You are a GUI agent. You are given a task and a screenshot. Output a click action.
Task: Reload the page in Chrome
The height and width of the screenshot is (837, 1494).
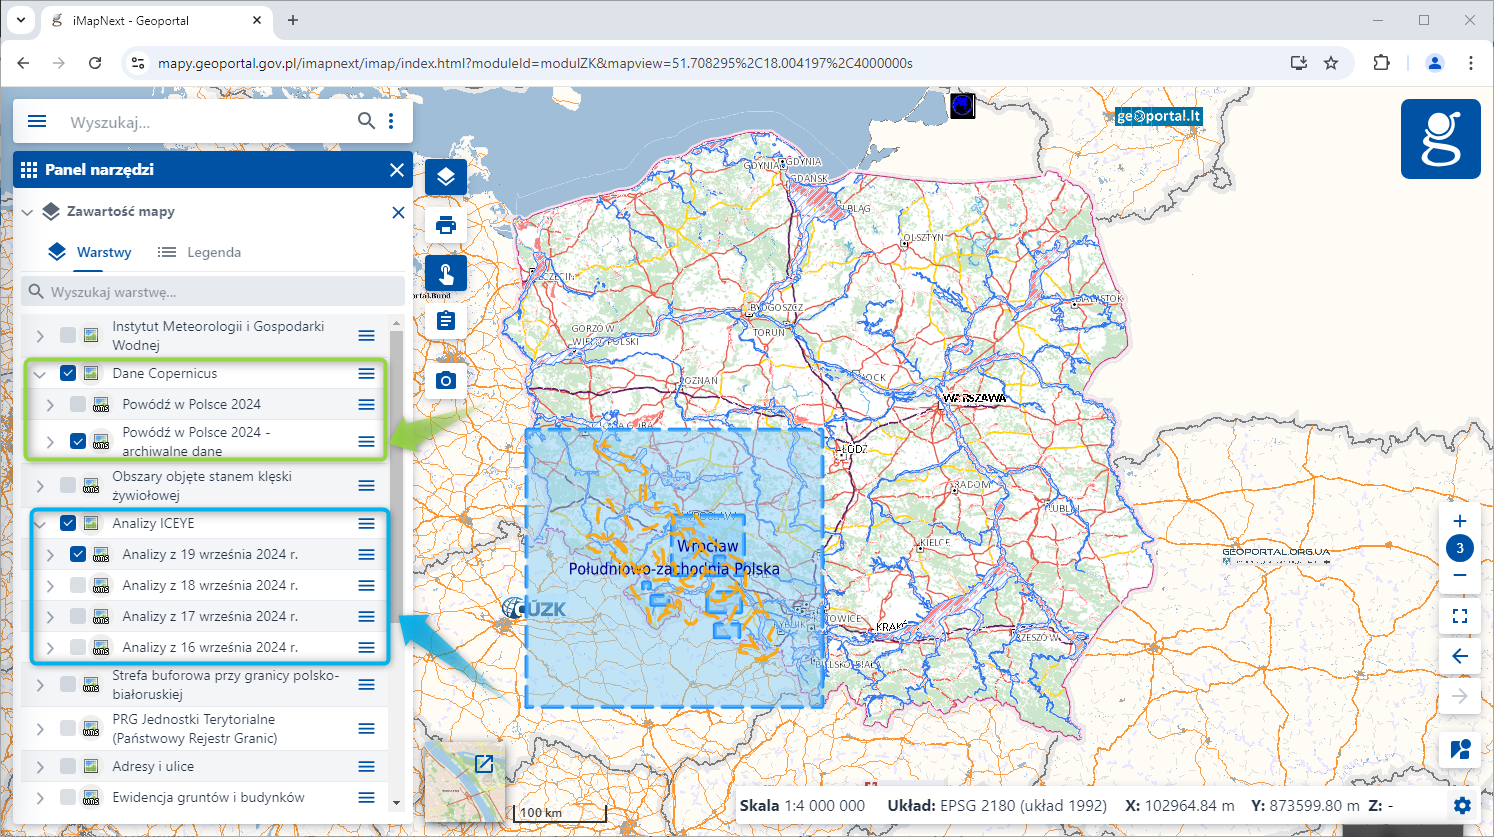click(x=95, y=63)
